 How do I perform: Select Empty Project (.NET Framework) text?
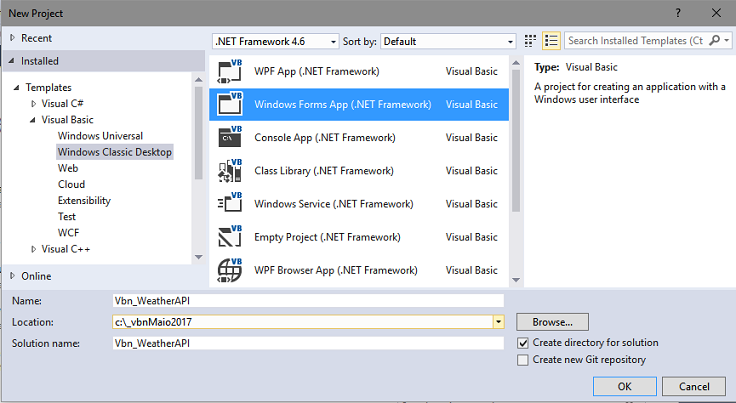[327, 237]
